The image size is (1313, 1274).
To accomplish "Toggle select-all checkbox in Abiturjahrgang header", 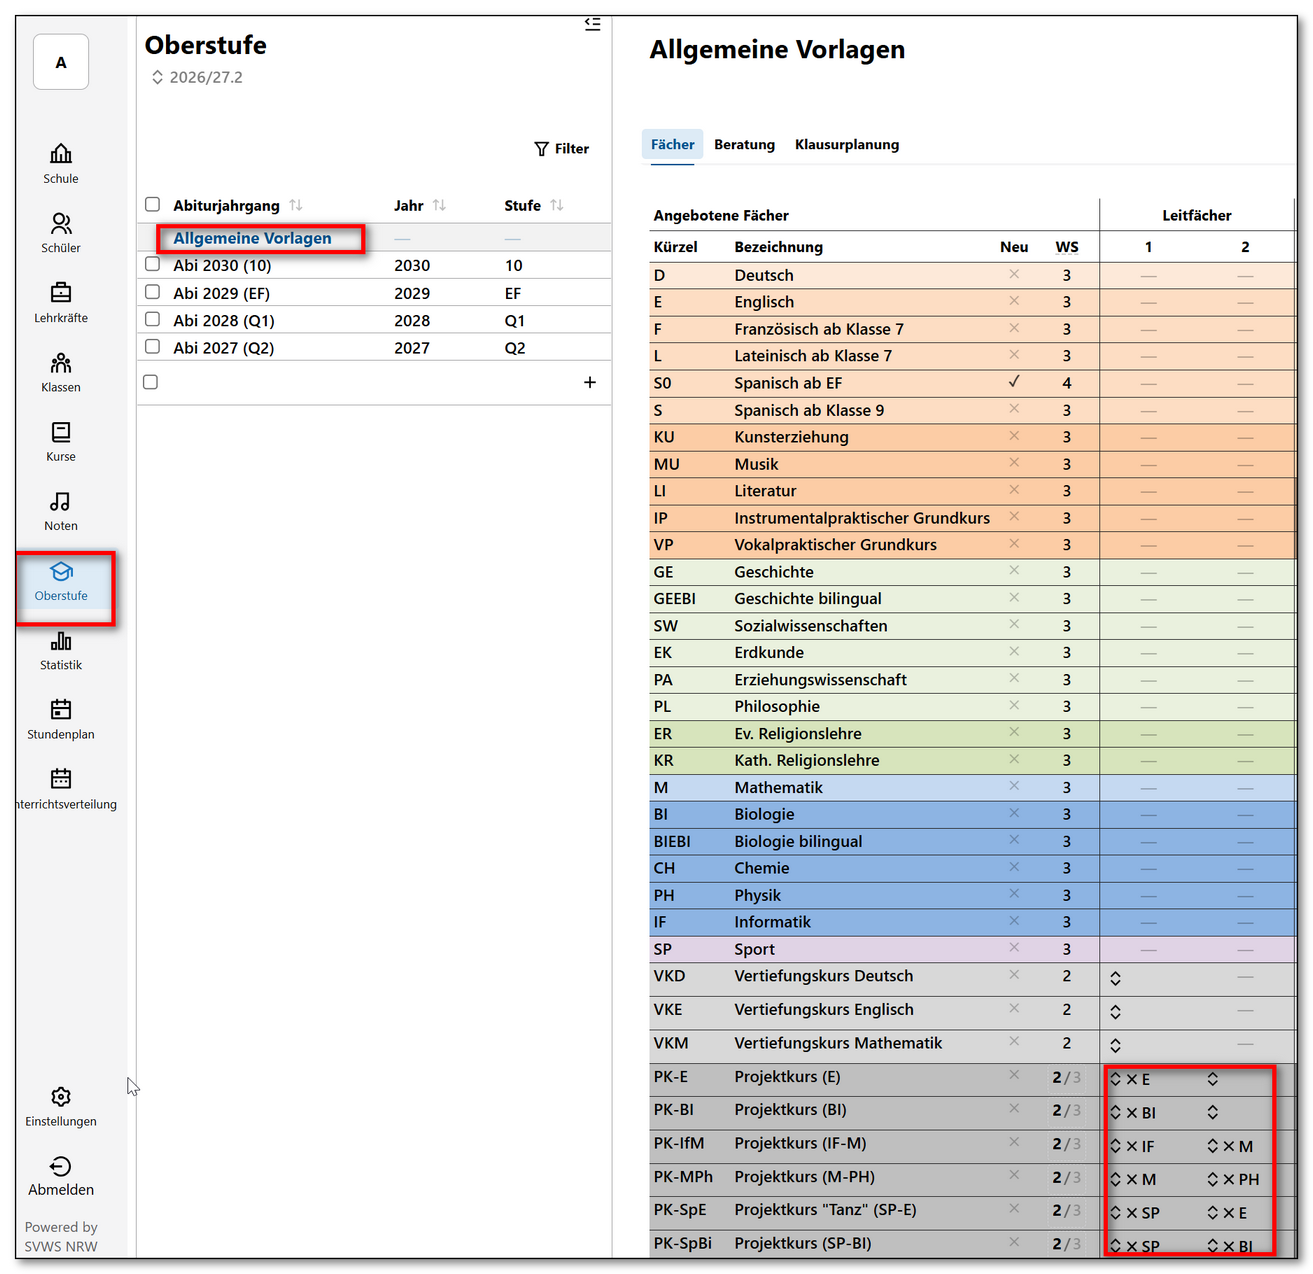I will [x=152, y=204].
